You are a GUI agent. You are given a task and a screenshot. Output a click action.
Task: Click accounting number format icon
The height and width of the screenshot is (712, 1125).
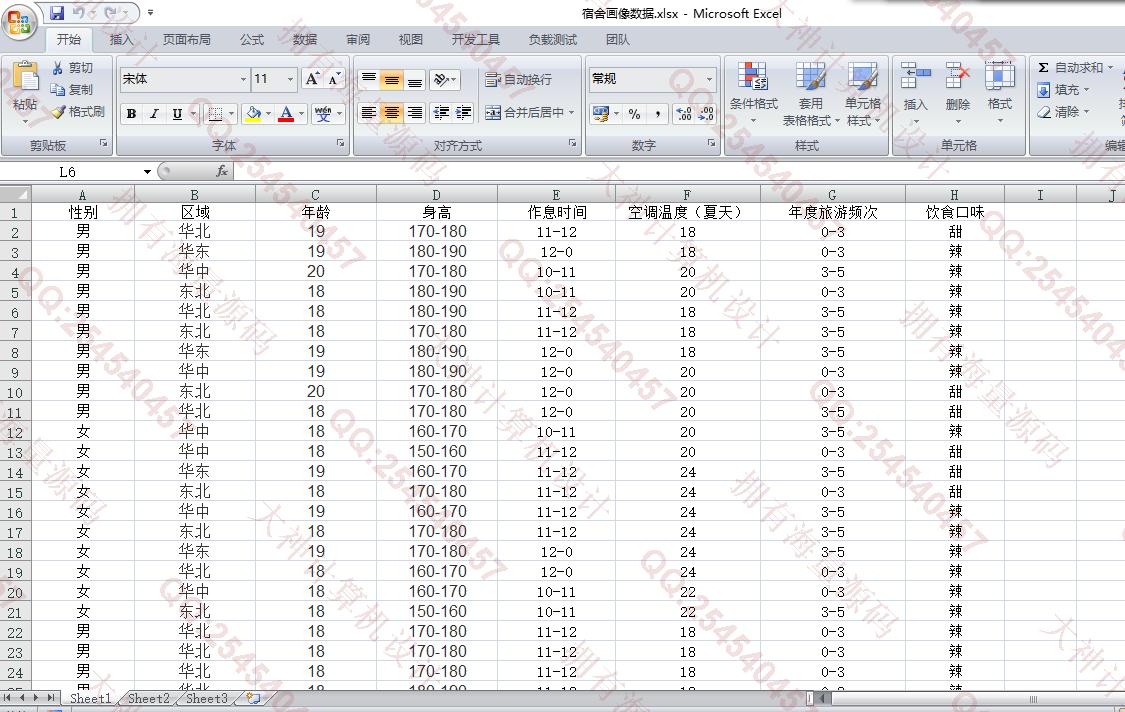pyautogui.click(x=601, y=113)
